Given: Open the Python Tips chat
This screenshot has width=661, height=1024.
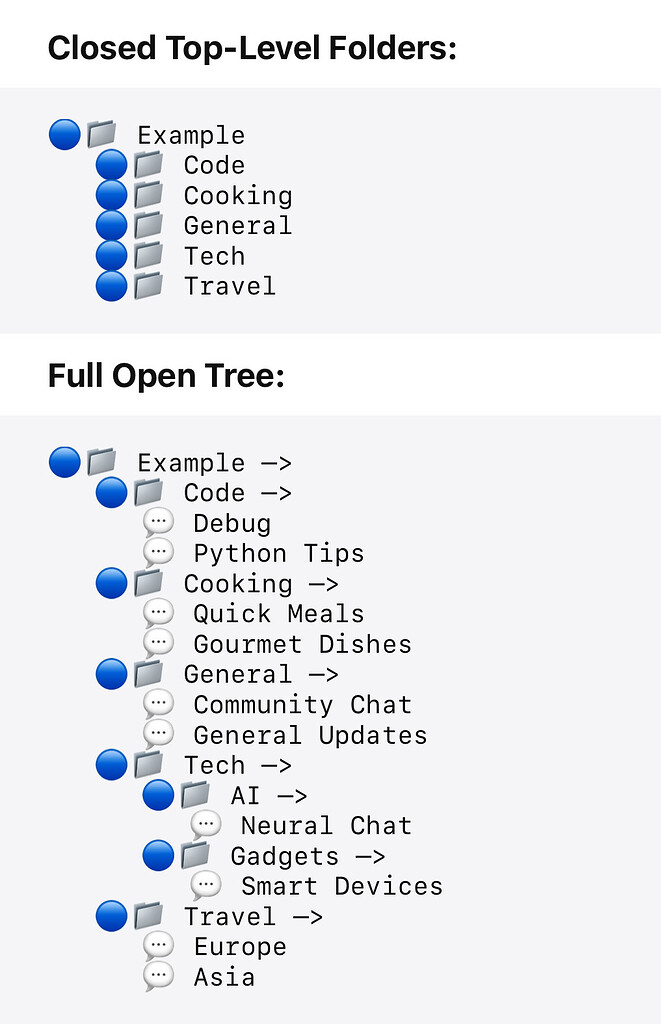Looking at the screenshot, I should point(278,552).
